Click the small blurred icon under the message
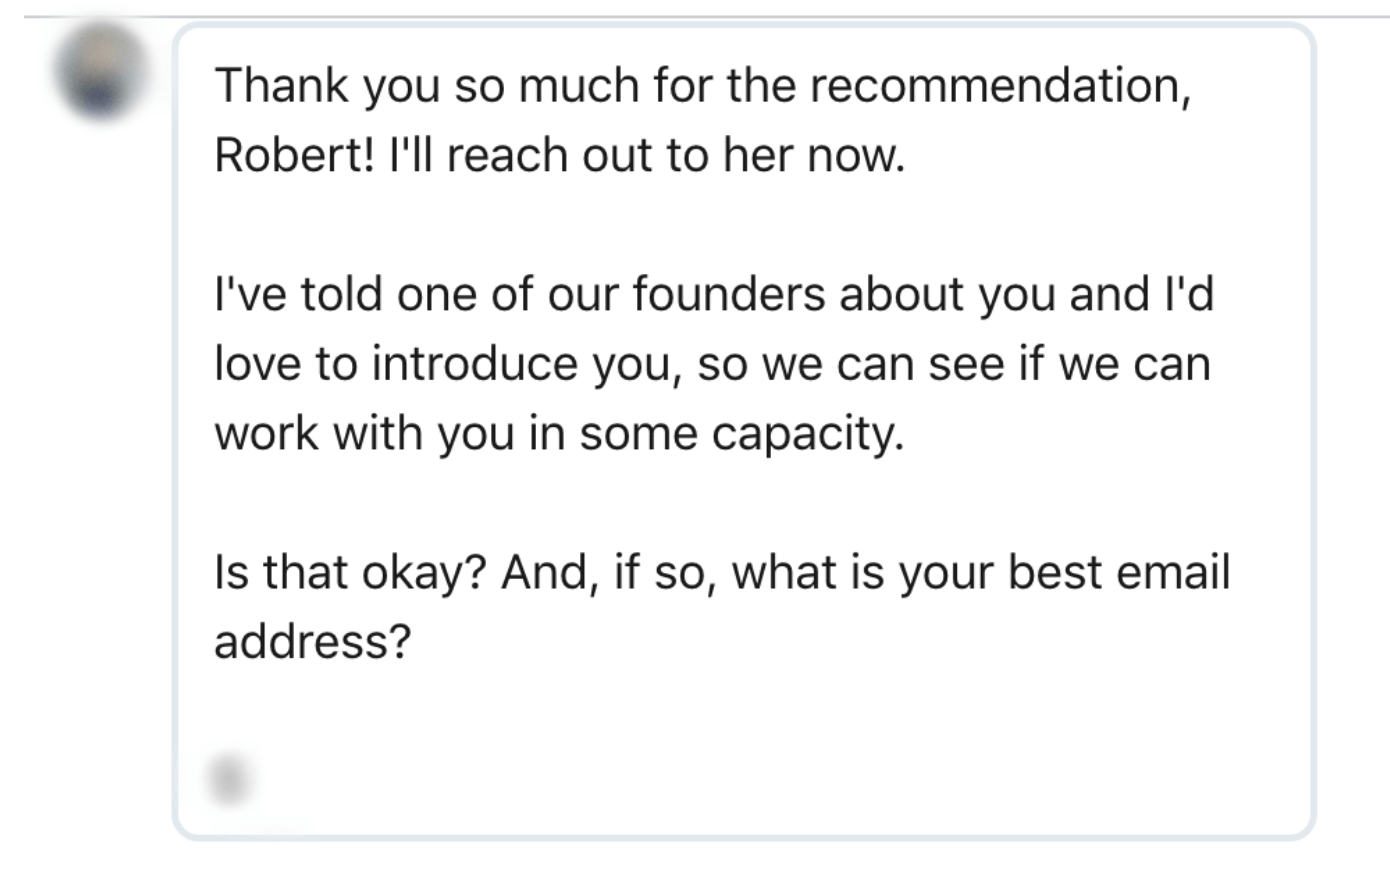 pos(229,779)
